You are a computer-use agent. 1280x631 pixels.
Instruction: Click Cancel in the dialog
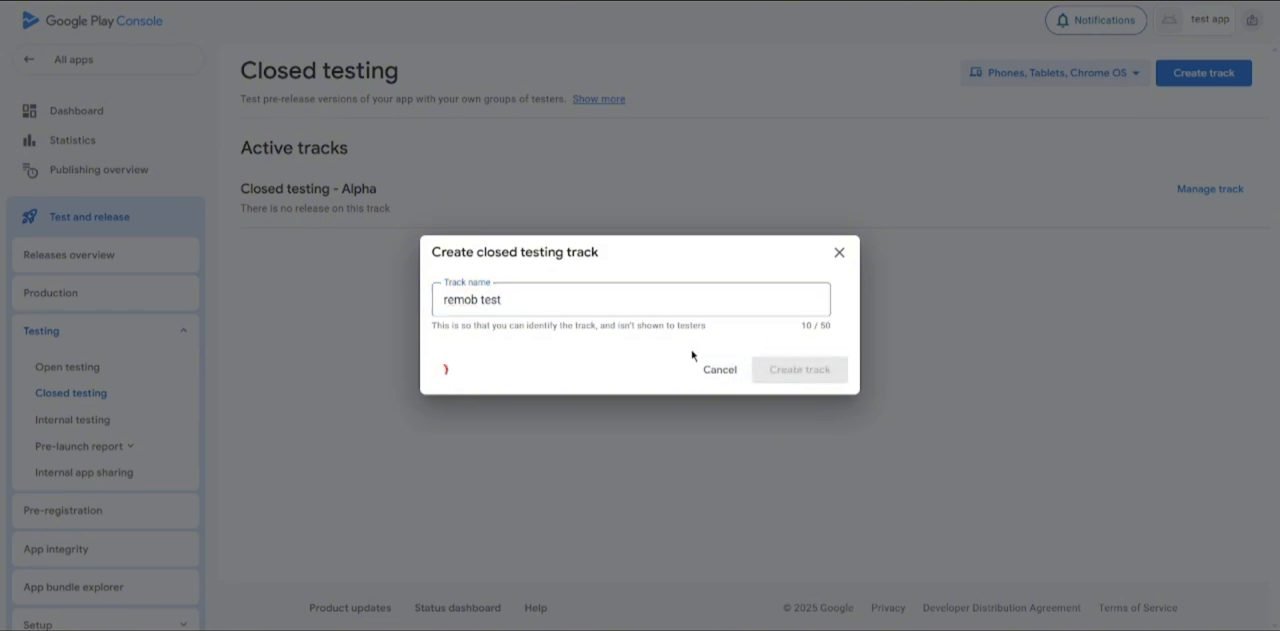pos(720,370)
